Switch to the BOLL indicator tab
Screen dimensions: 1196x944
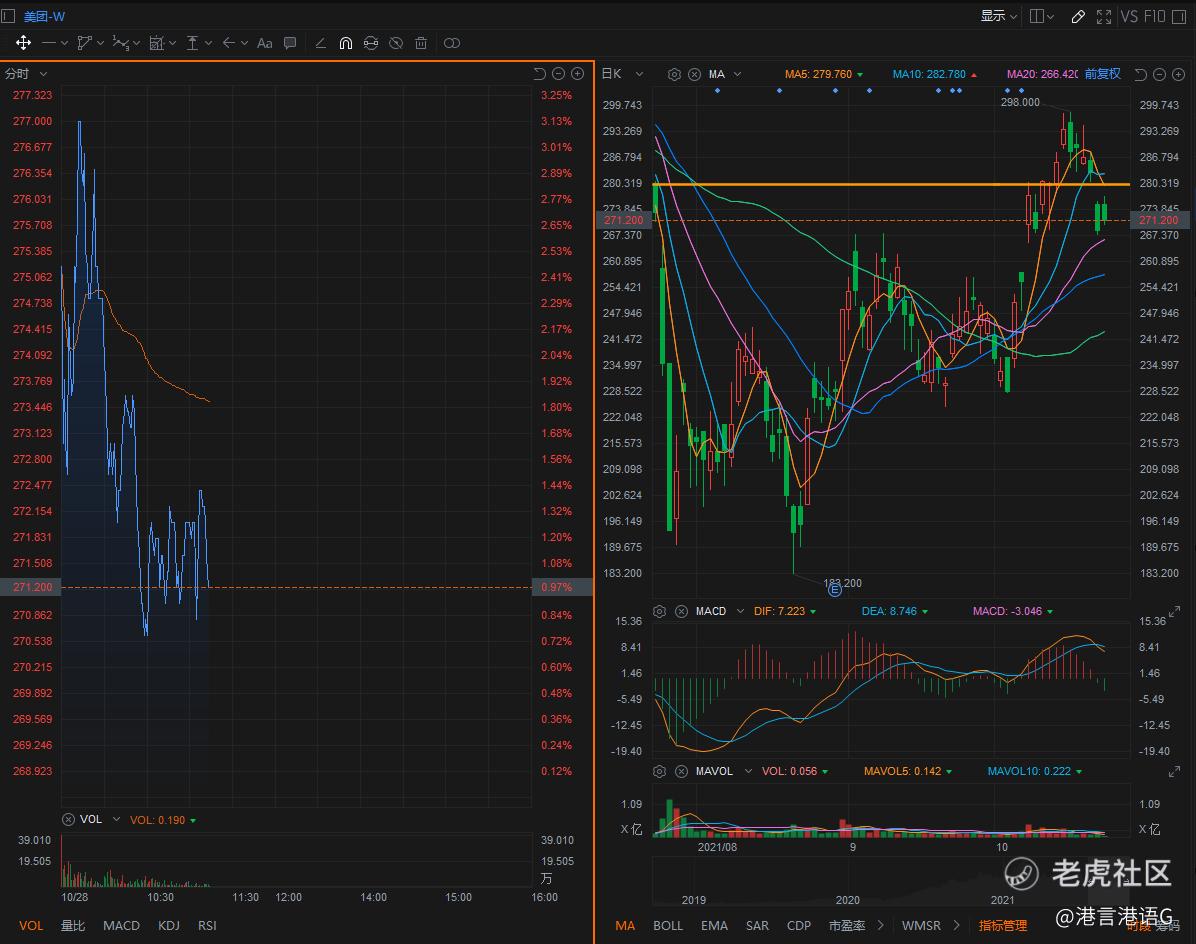click(668, 925)
